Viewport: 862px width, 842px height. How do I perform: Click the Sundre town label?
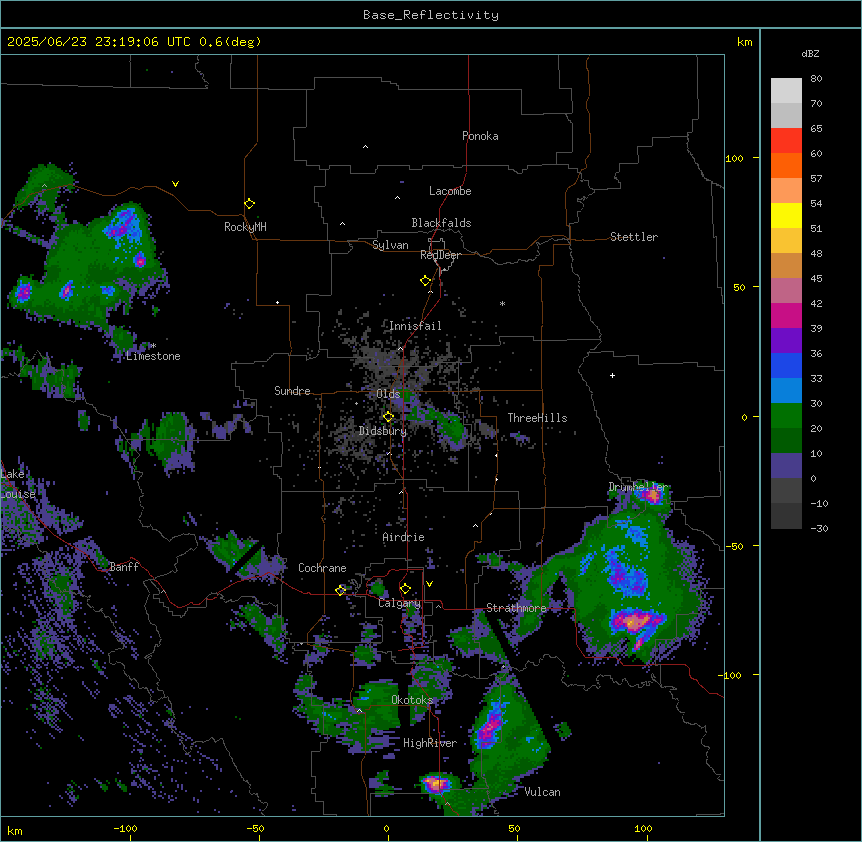tap(292, 391)
